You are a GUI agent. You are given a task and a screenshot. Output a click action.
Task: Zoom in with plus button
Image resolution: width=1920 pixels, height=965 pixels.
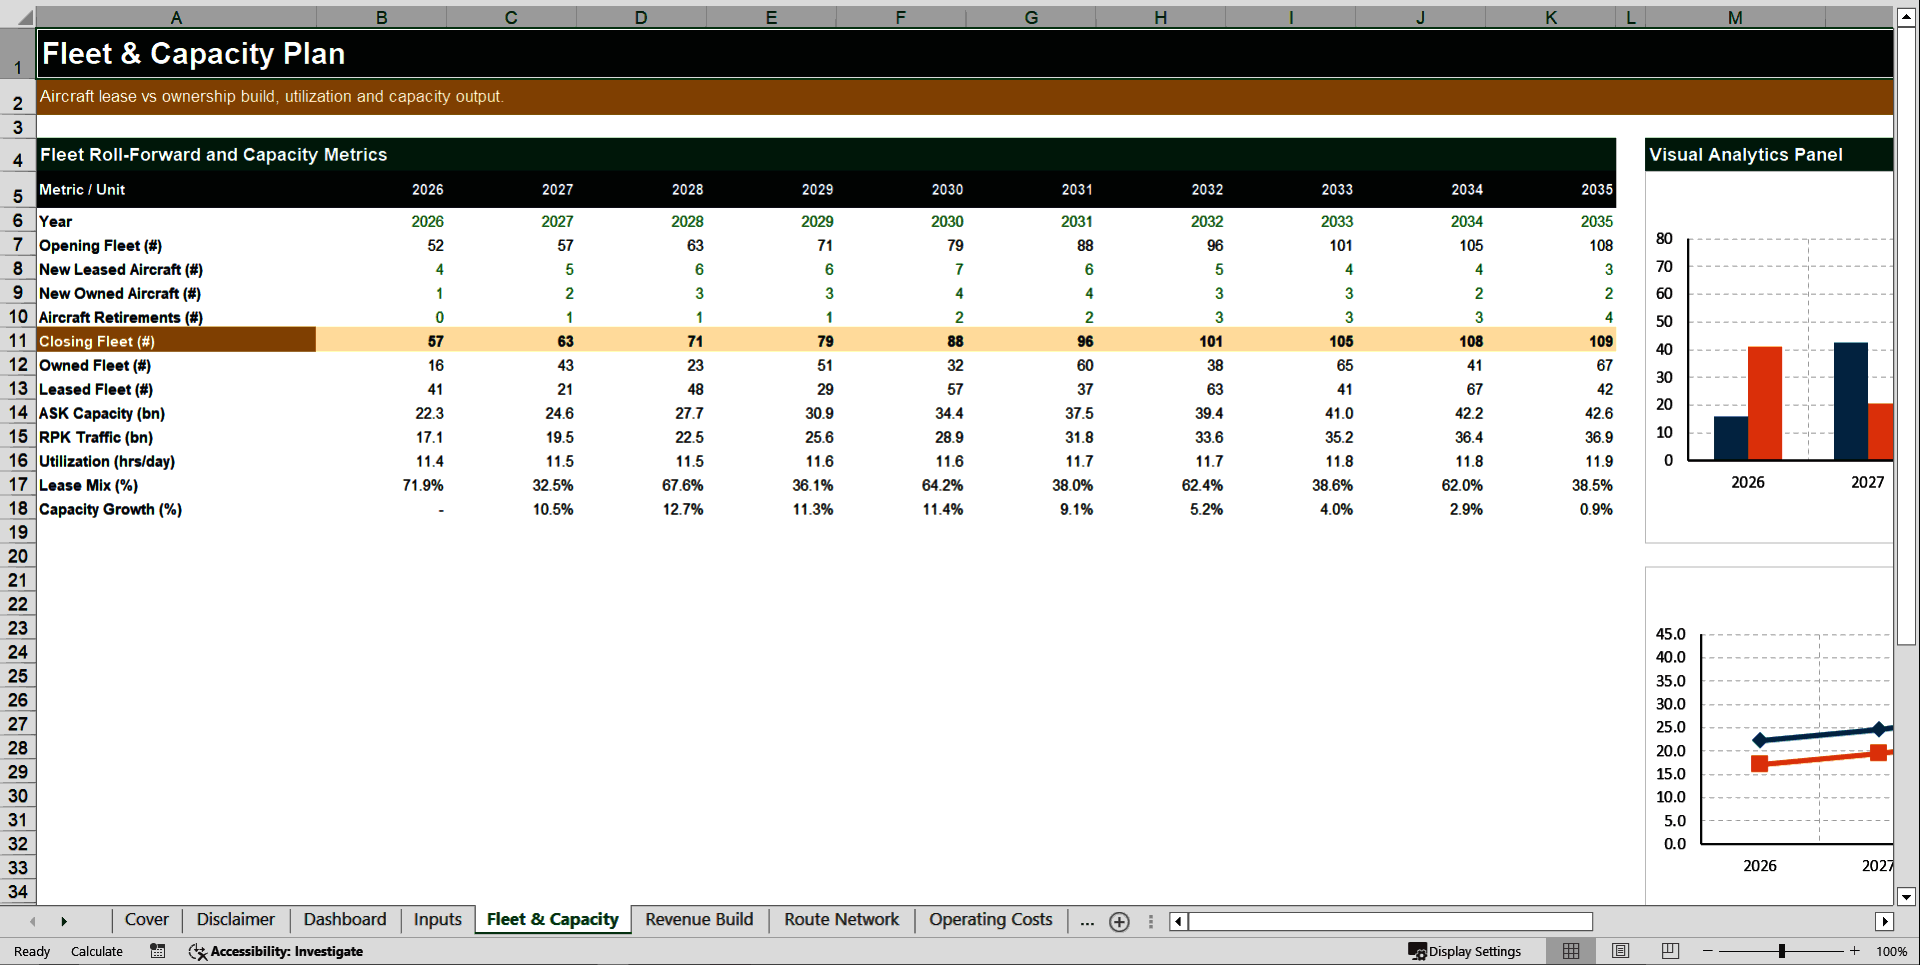(x=1855, y=951)
